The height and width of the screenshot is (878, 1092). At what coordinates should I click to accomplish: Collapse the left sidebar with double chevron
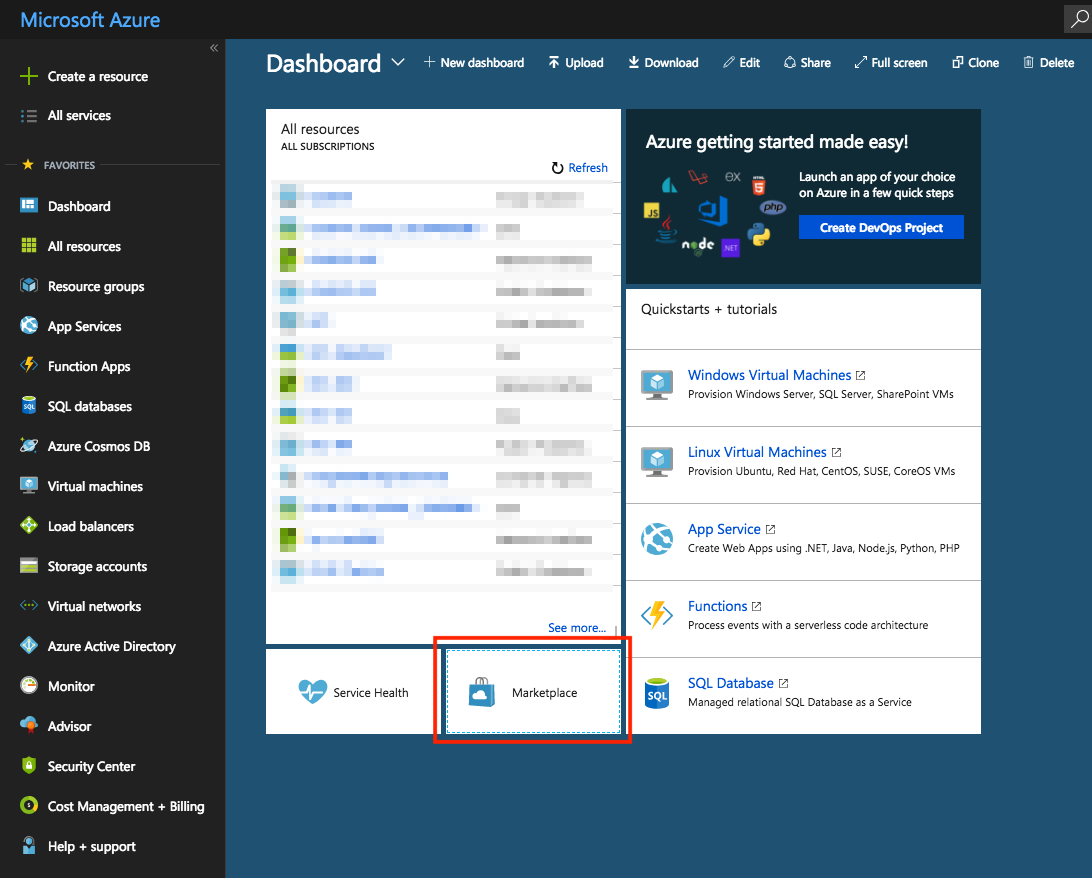[213, 48]
